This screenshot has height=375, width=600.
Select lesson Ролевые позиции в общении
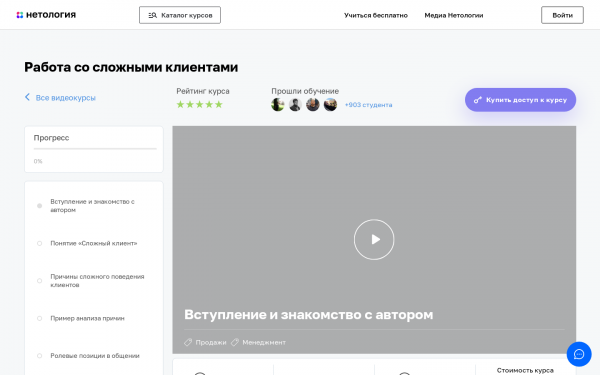(95, 356)
